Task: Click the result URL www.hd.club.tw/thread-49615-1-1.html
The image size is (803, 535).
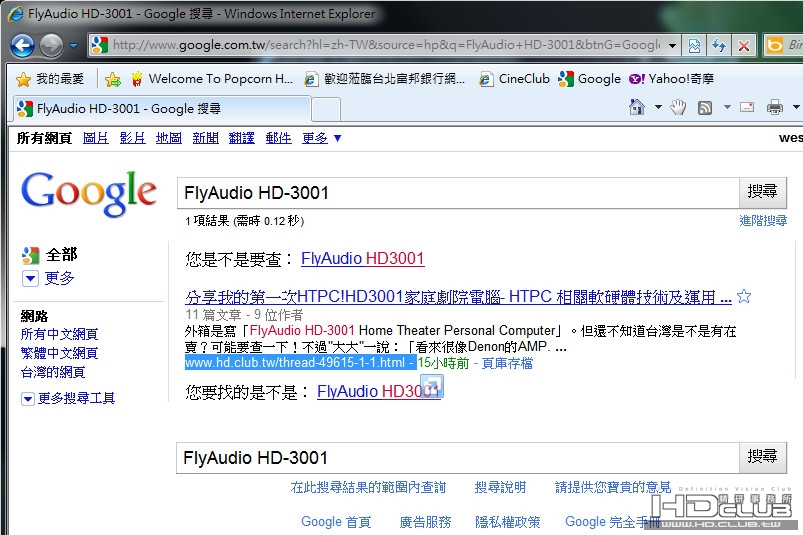Action: [x=295, y=363]
